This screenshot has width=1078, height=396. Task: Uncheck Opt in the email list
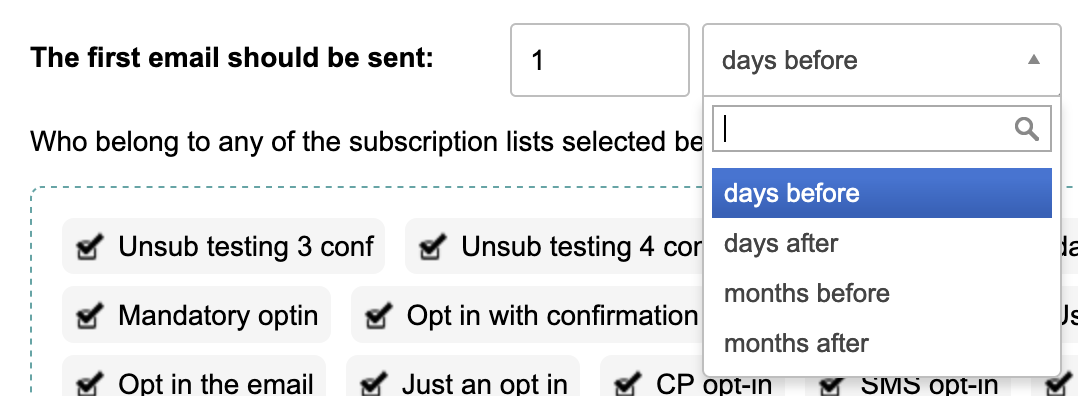point(90,384)
